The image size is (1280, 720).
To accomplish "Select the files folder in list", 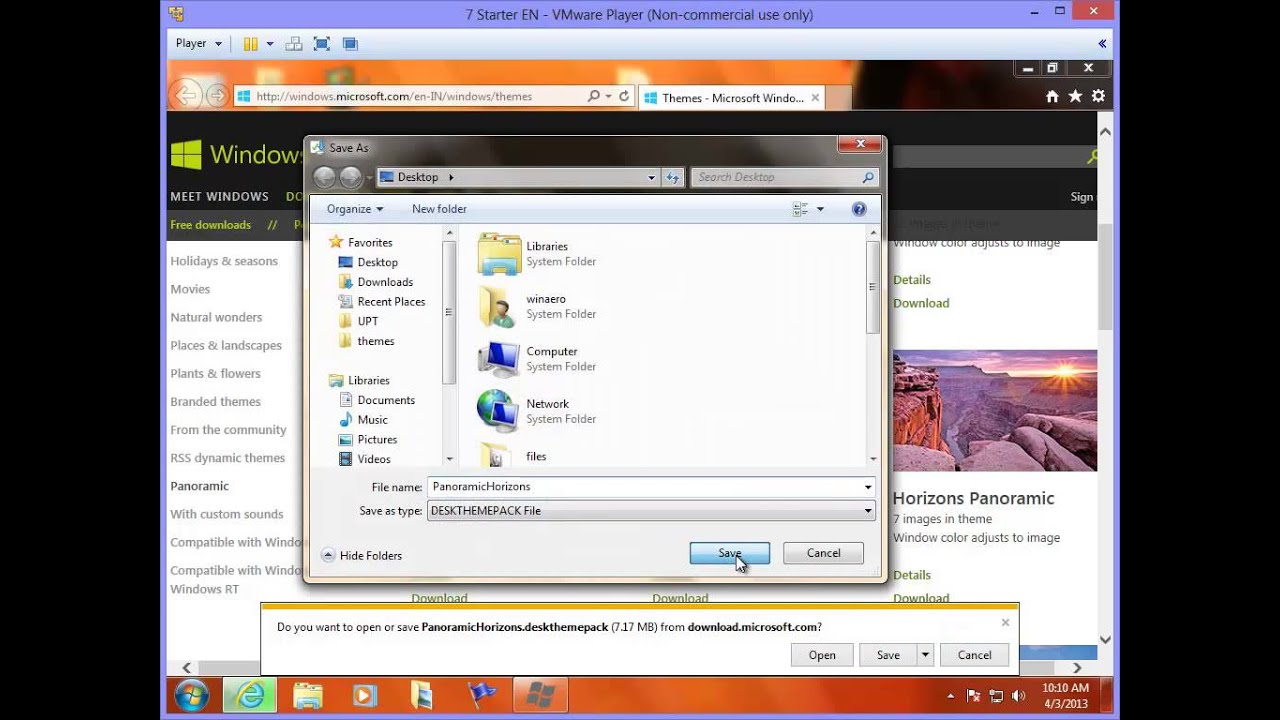I will click(536, 456).
